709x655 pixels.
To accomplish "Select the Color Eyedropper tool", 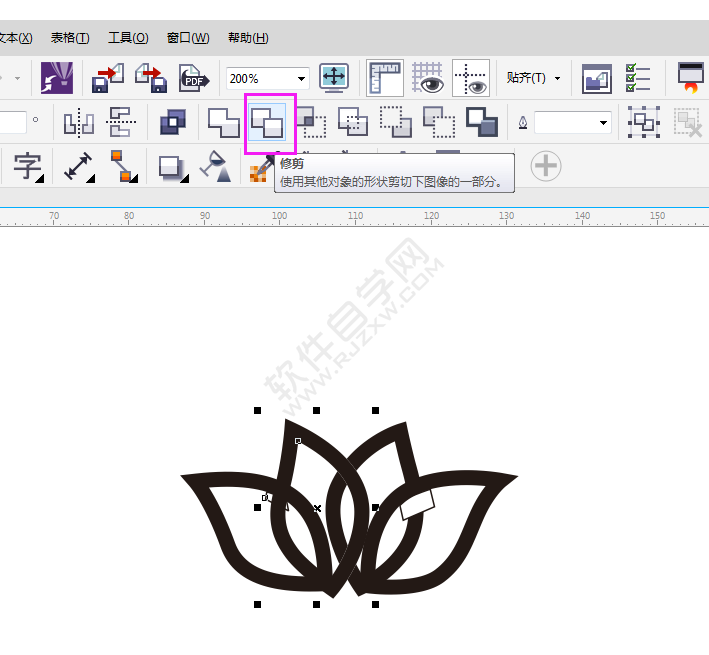I will pyautogui.click(x=261, y=169).
